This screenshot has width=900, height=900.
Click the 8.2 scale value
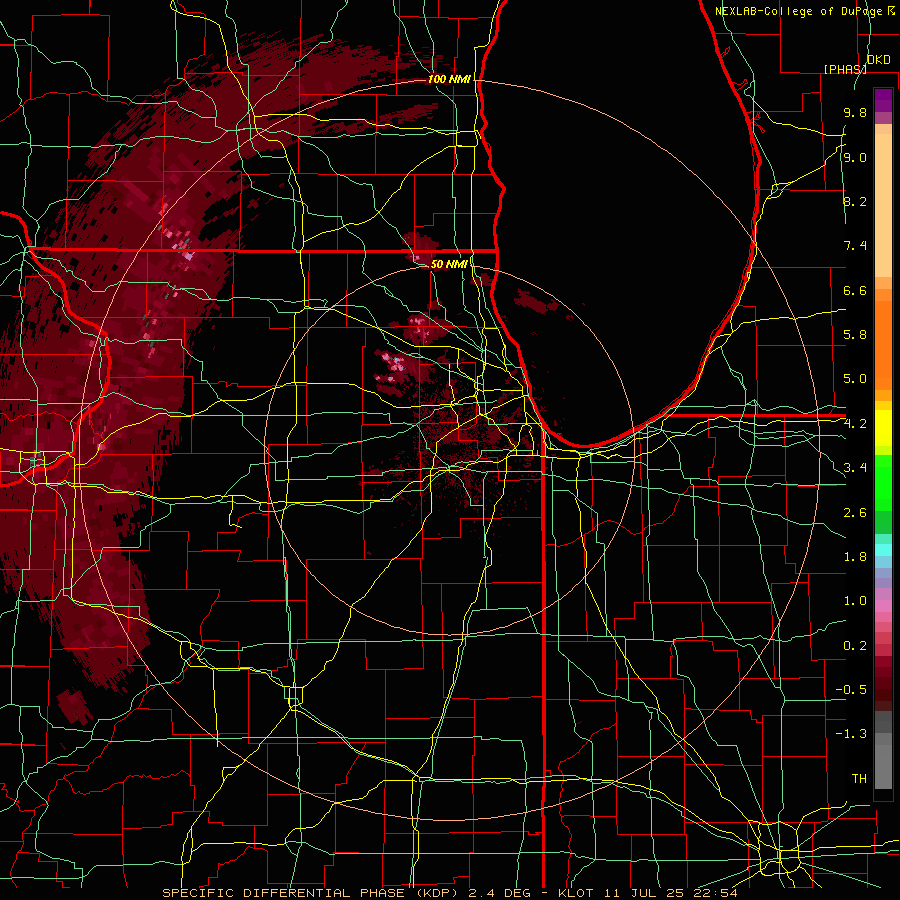855,201
